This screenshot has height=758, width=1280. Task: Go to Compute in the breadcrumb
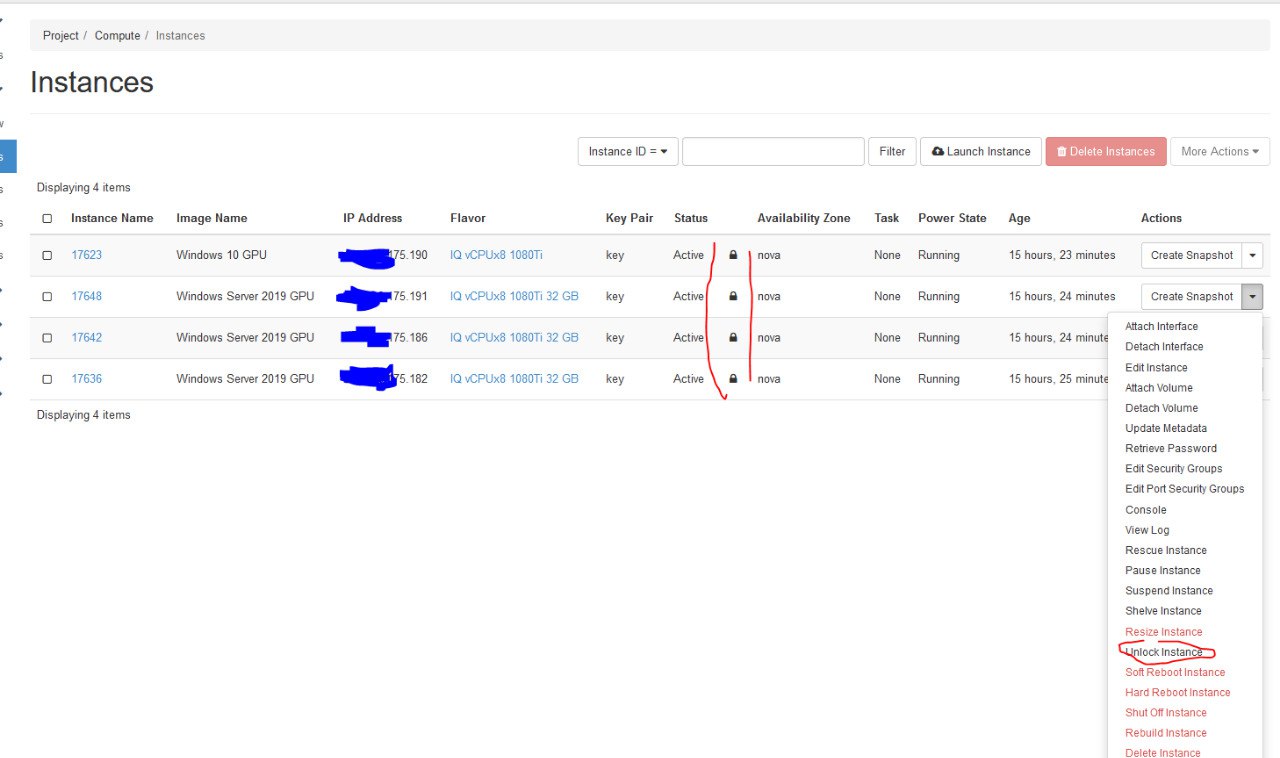117,36
